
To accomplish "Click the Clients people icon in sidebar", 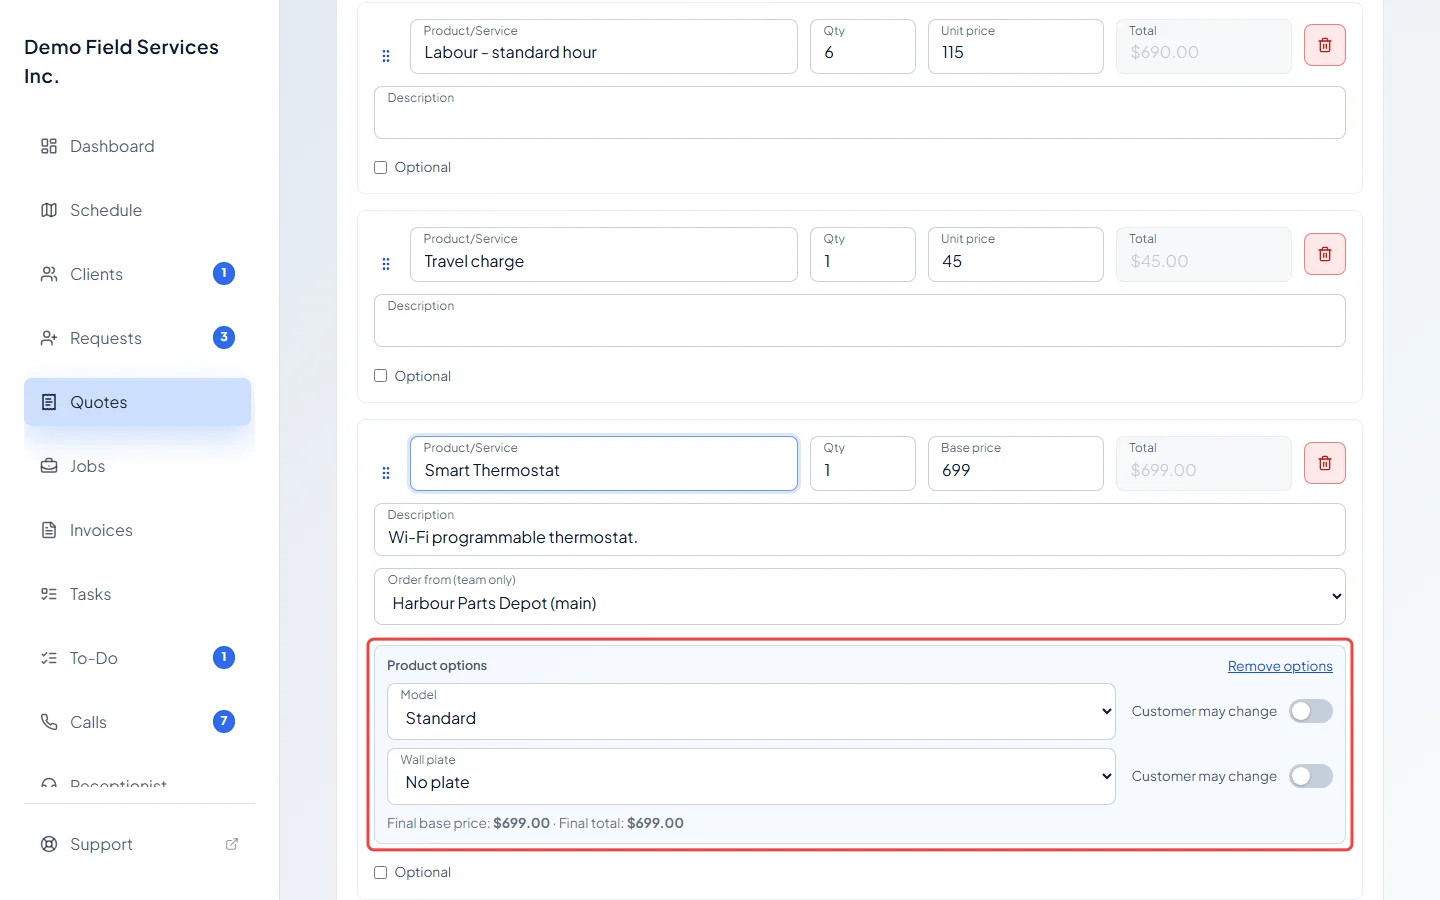I will click(x=49, y=274).
